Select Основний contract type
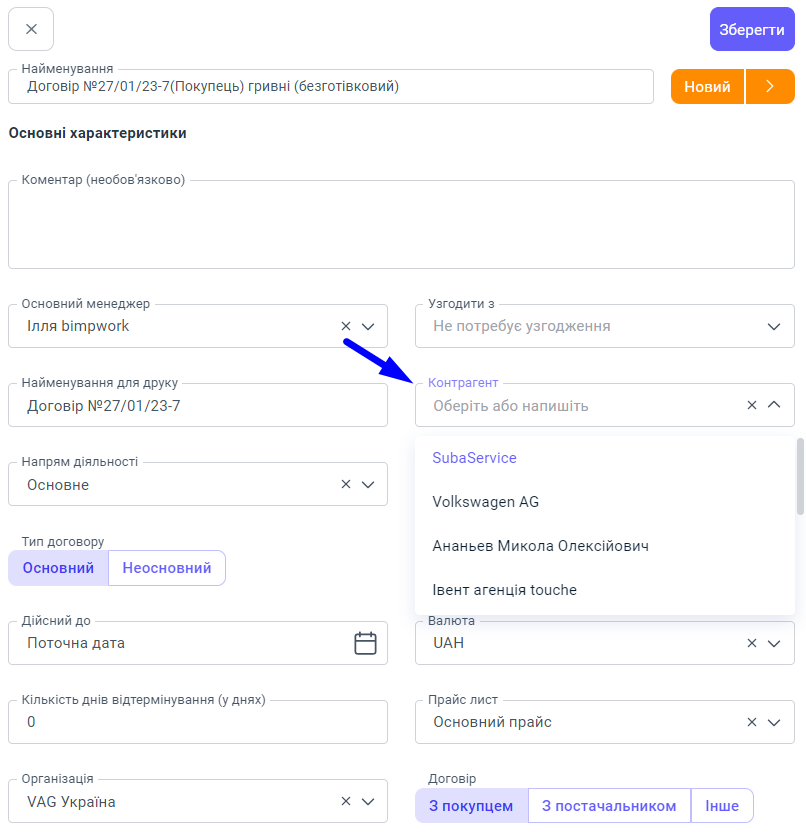The width and height of the screenshot is (806, 834). coord(58,568)
